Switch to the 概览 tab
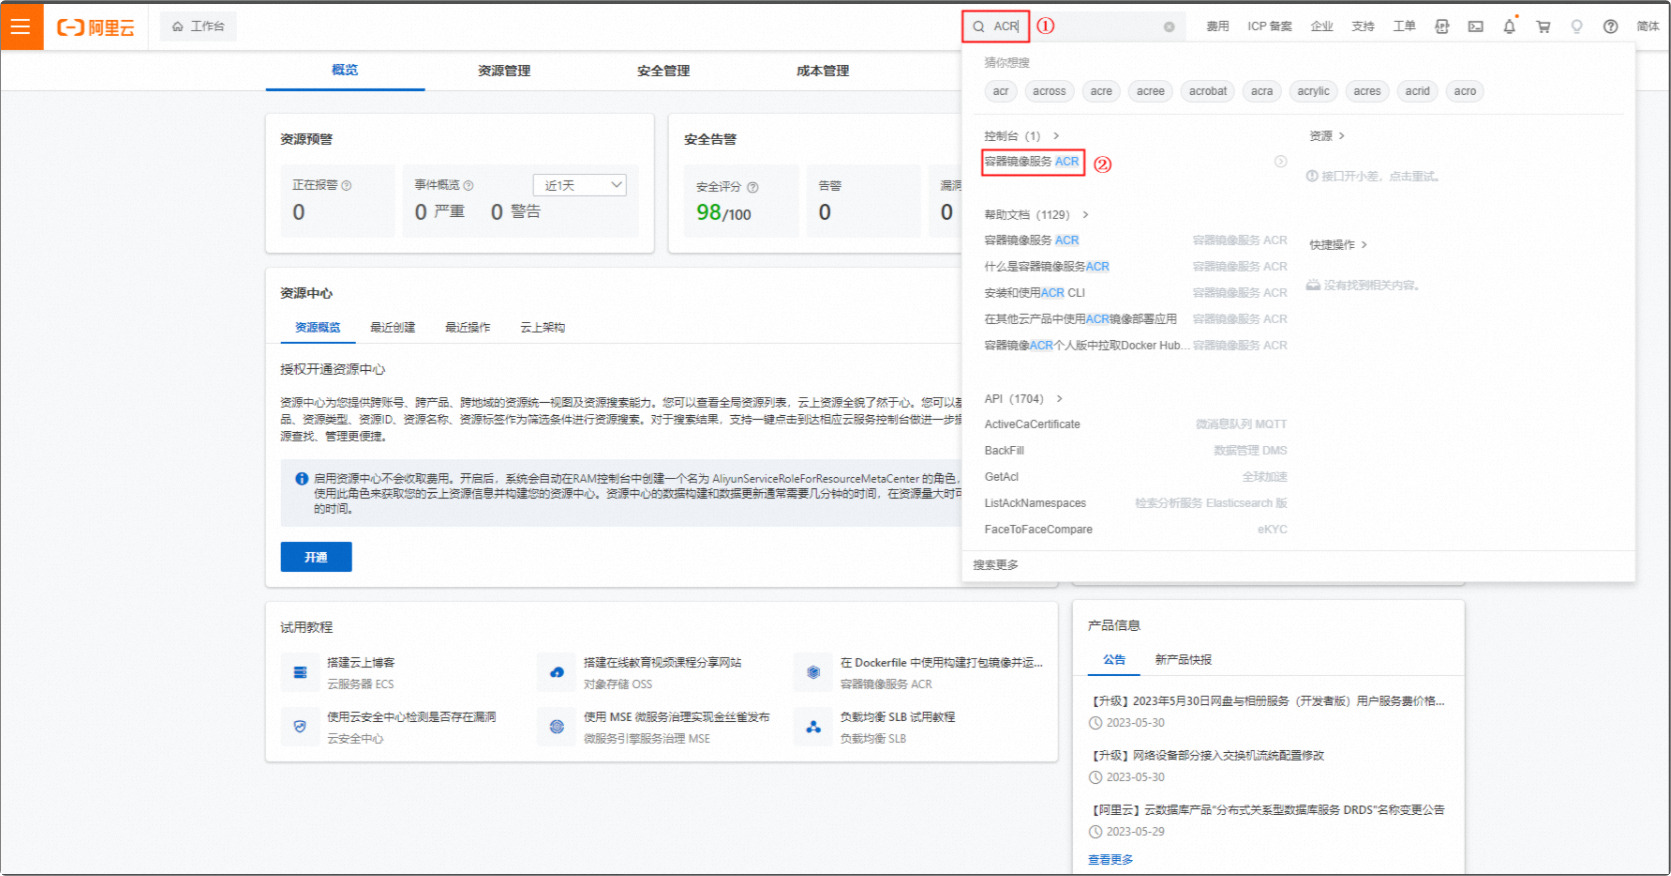 pos(345,70)
